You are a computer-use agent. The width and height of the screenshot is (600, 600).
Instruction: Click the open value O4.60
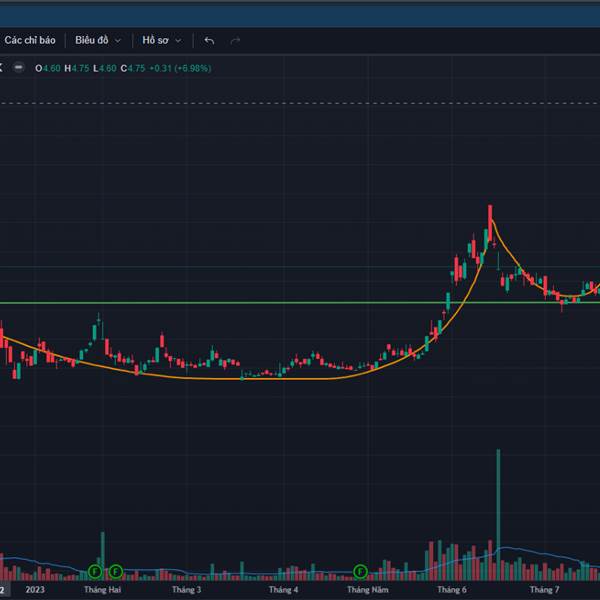pos(48,68)
